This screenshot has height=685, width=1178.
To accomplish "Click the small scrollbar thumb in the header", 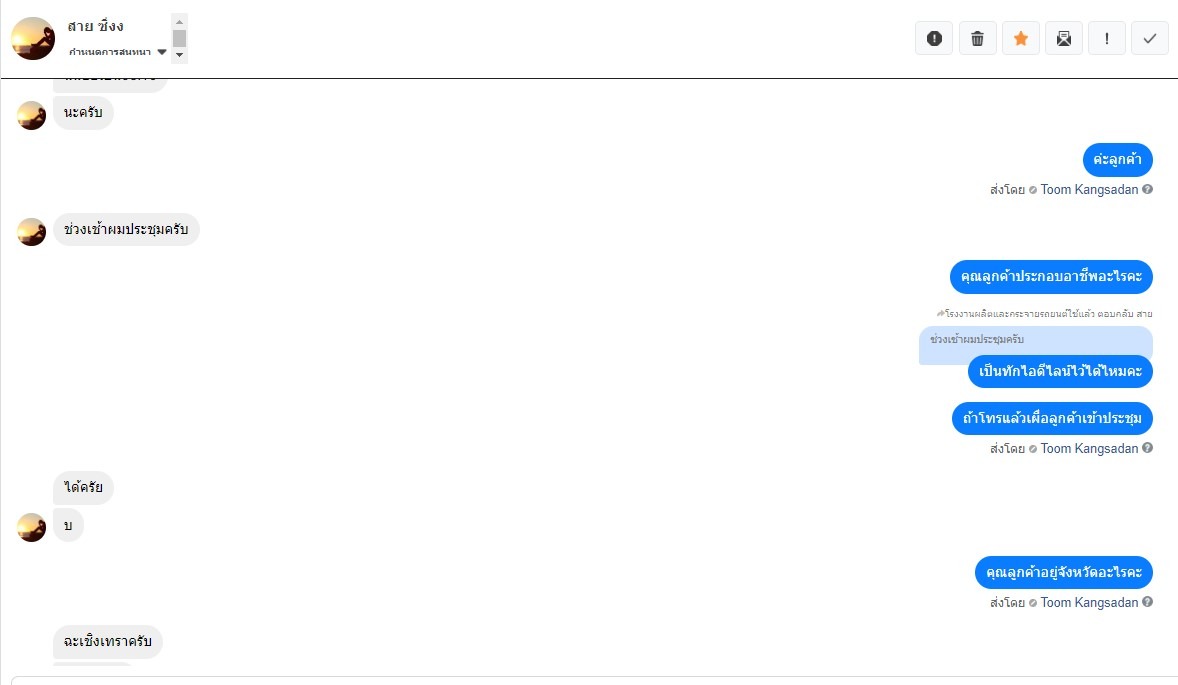I will click(179, 38).
